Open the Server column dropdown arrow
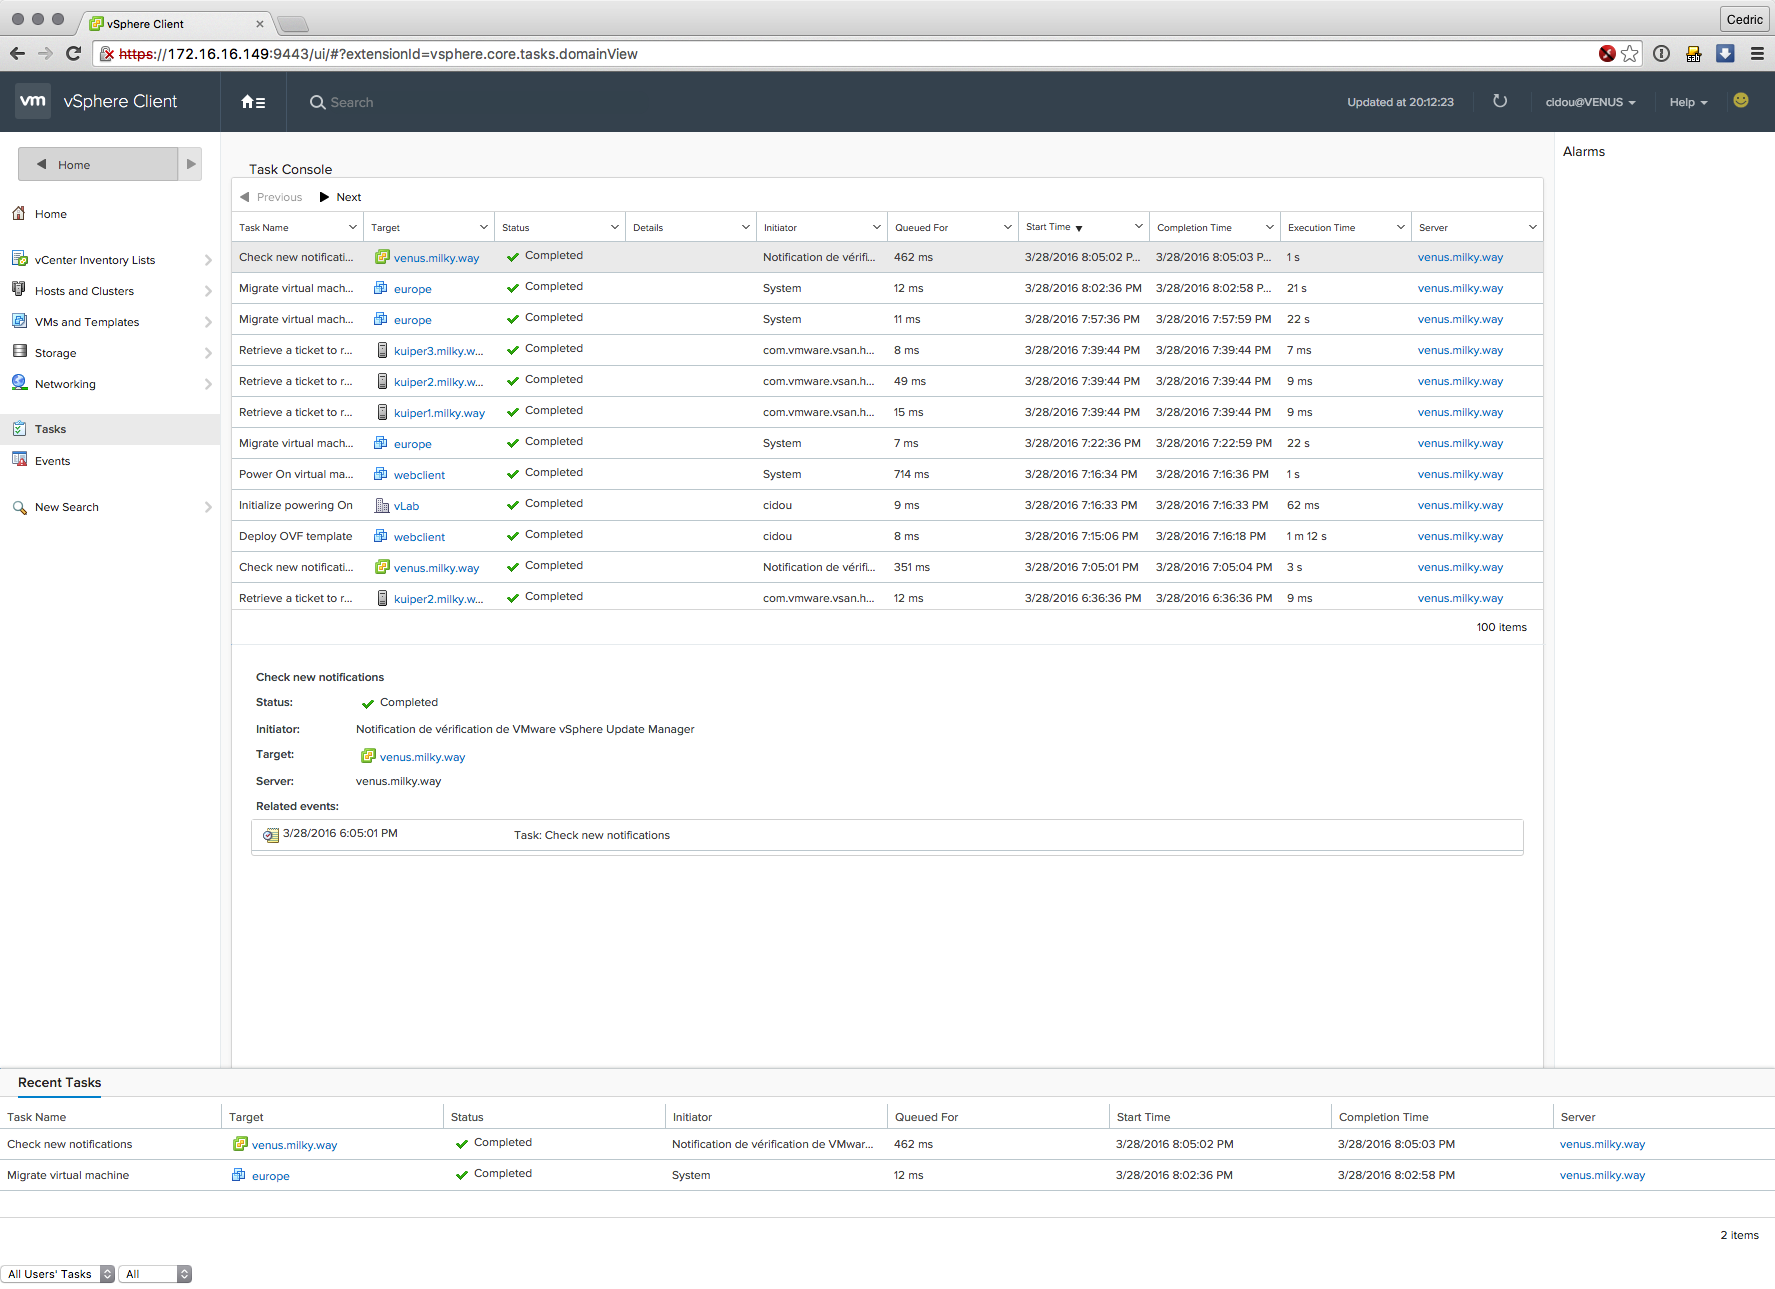 click(x=1532, y=227)
